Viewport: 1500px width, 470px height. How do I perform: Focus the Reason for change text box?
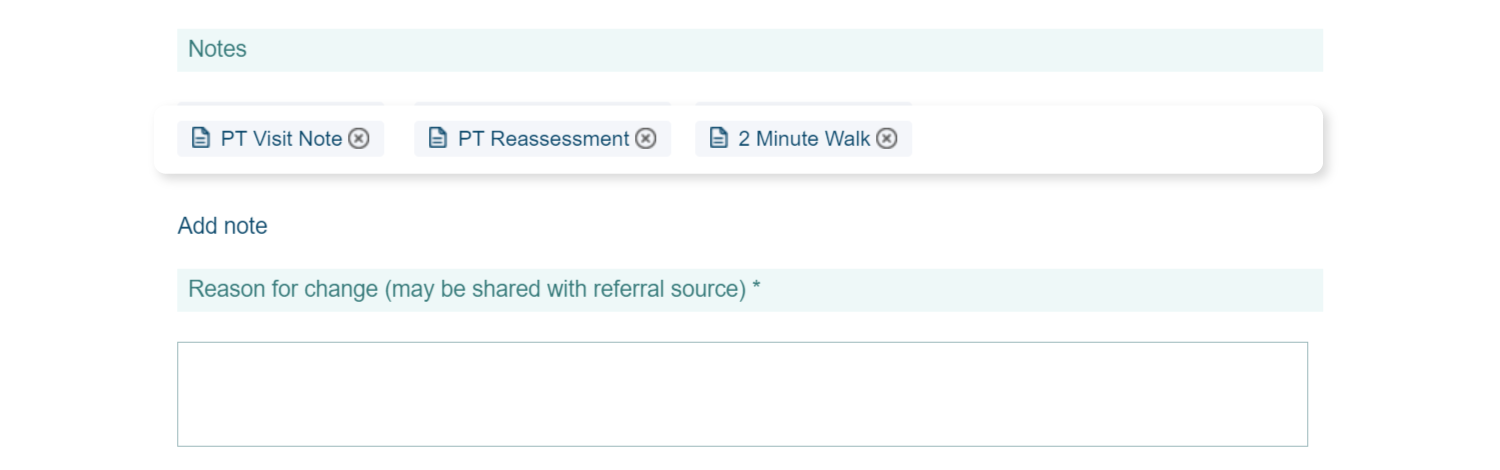click(x=742, y=394)
